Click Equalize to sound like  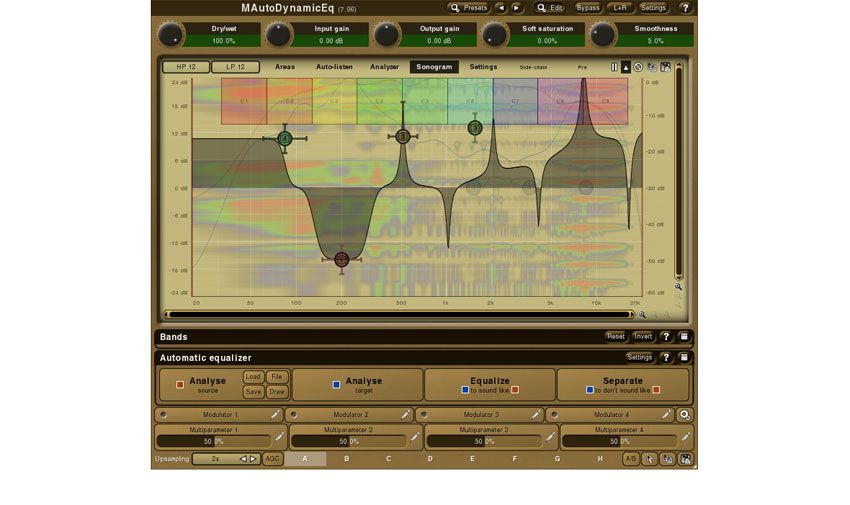(490, 385)
